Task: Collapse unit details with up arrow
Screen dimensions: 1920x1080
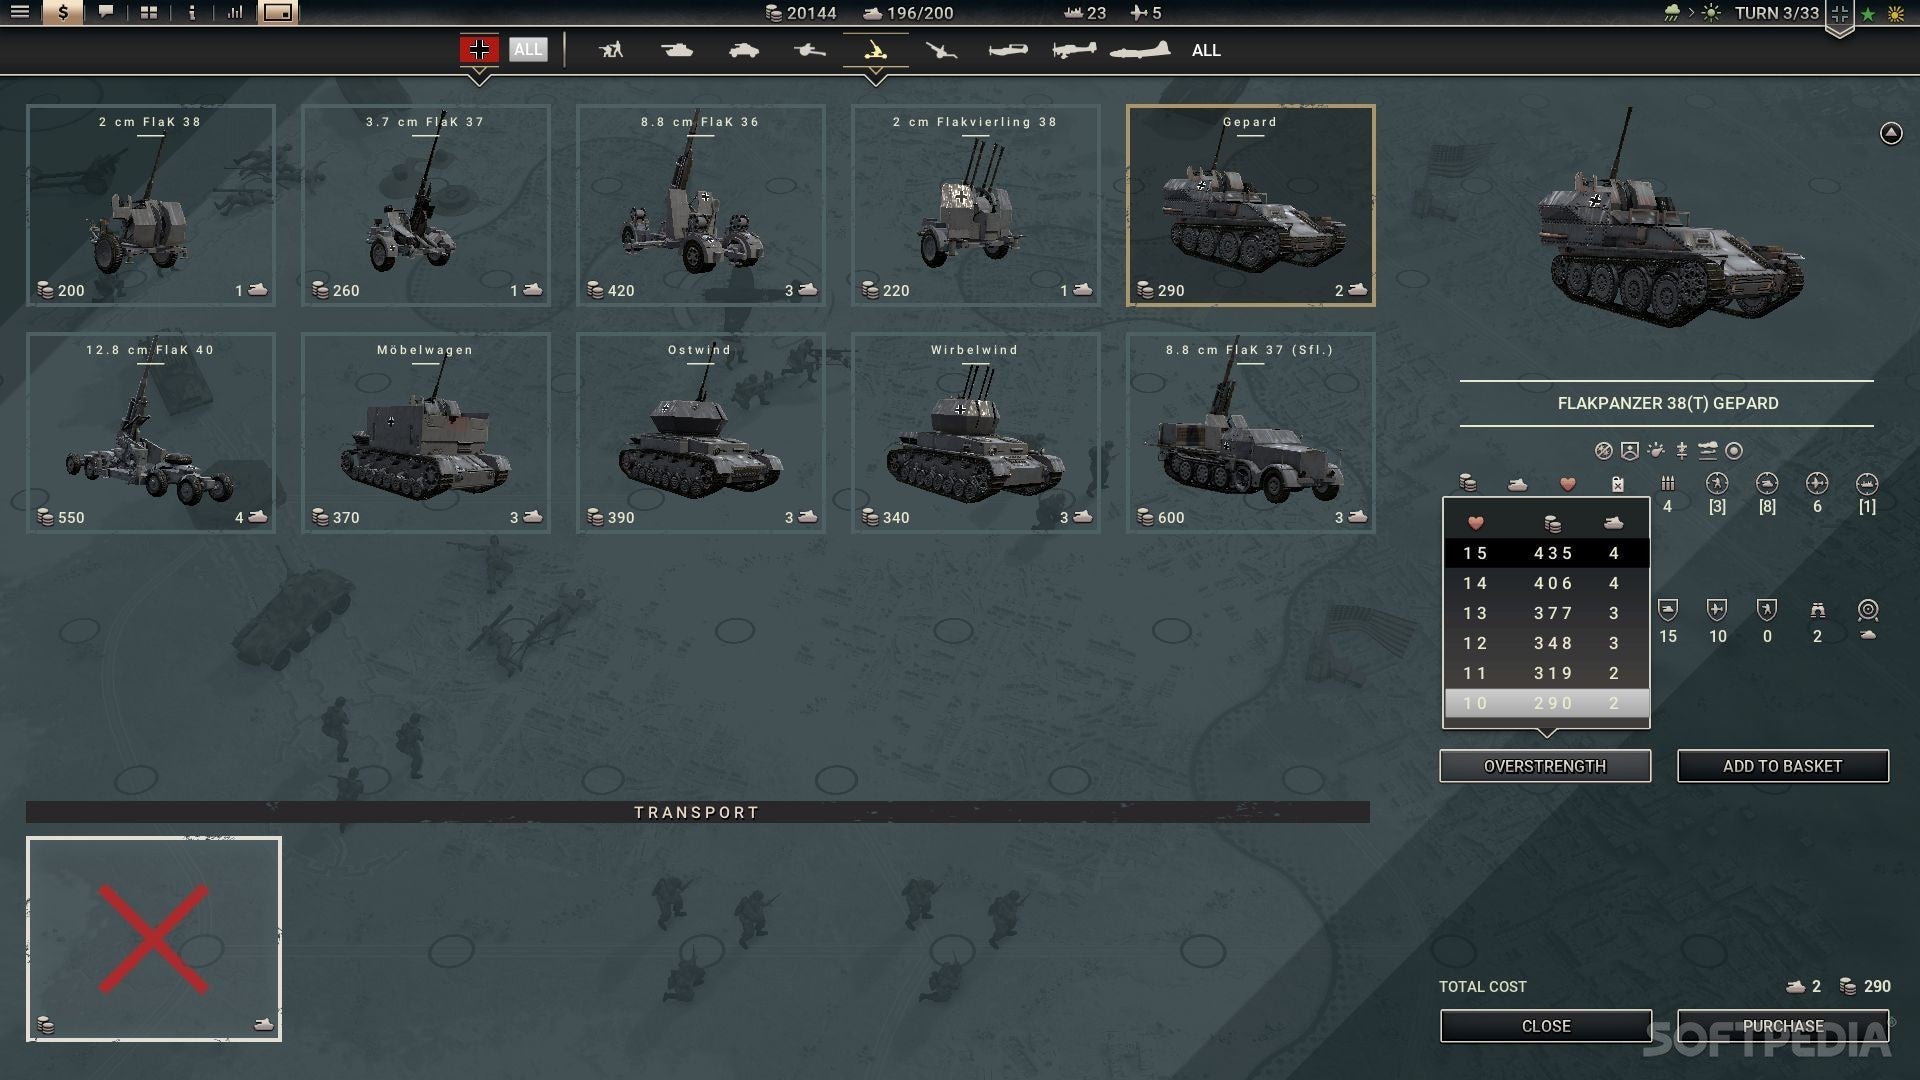Action: coord(1890,133)
